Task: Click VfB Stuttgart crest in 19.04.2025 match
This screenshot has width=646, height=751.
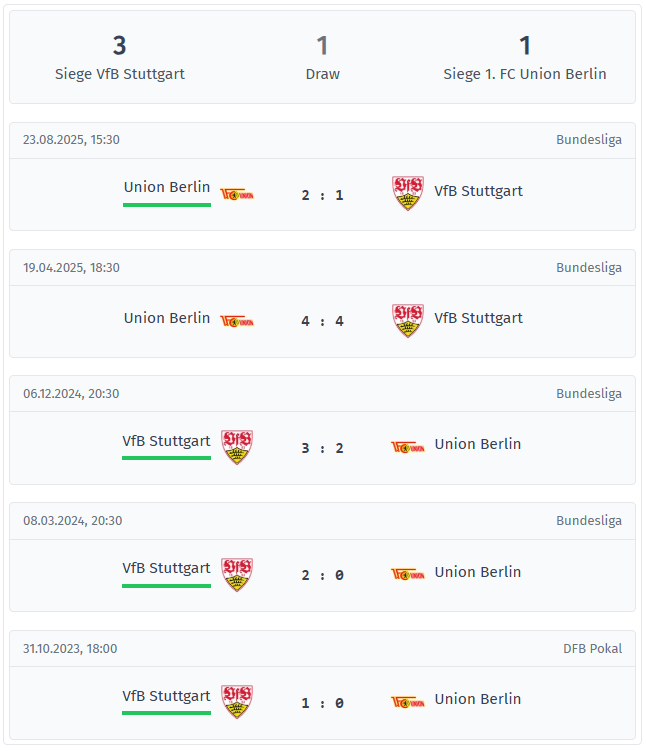Action: [x=407, y=320]
